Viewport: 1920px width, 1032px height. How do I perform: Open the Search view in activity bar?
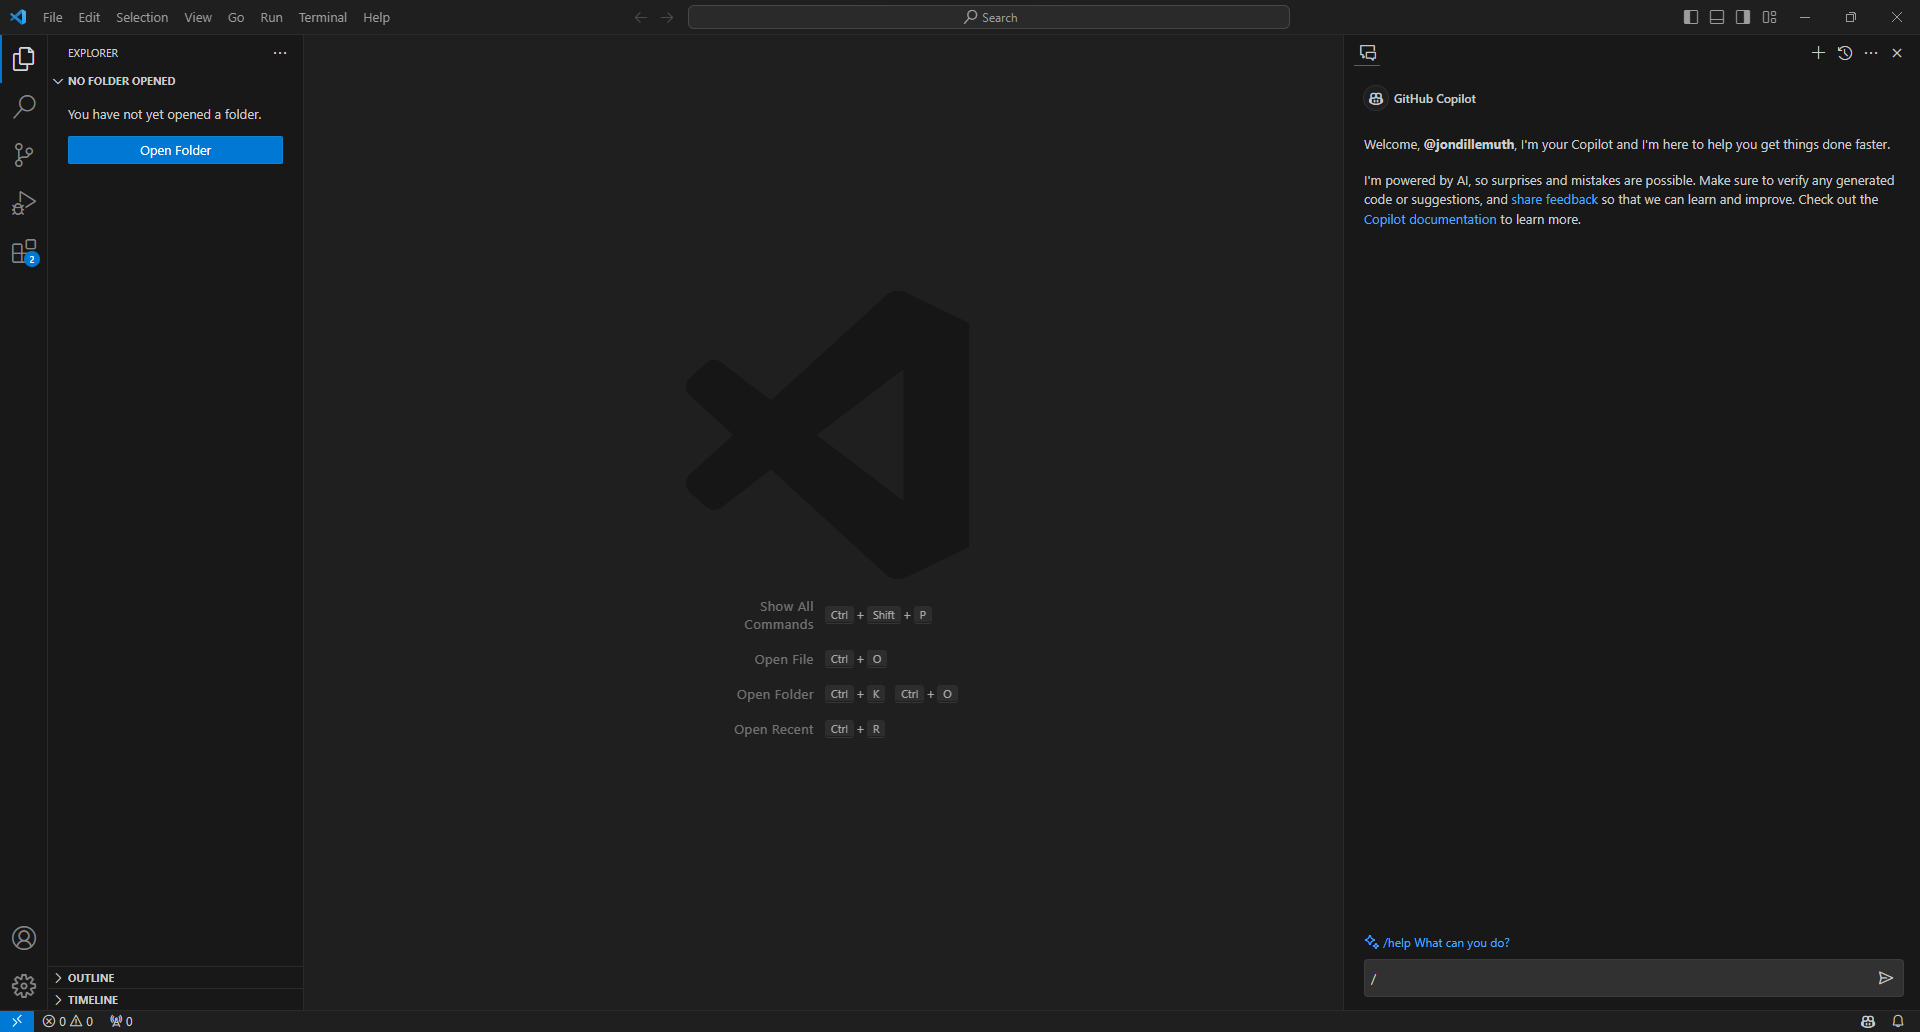pyautogui.click(x=24, y=107)
